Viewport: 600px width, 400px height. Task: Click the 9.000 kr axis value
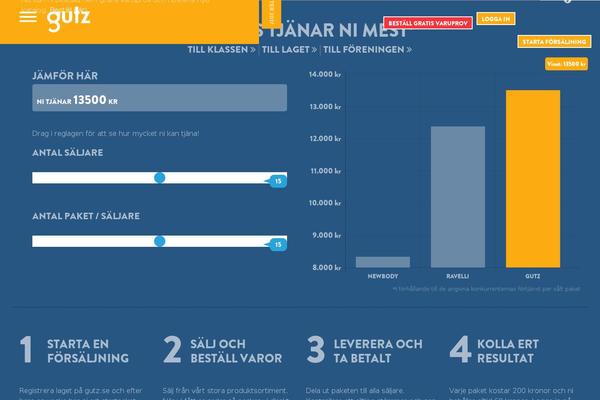click(x=326, y=235)
